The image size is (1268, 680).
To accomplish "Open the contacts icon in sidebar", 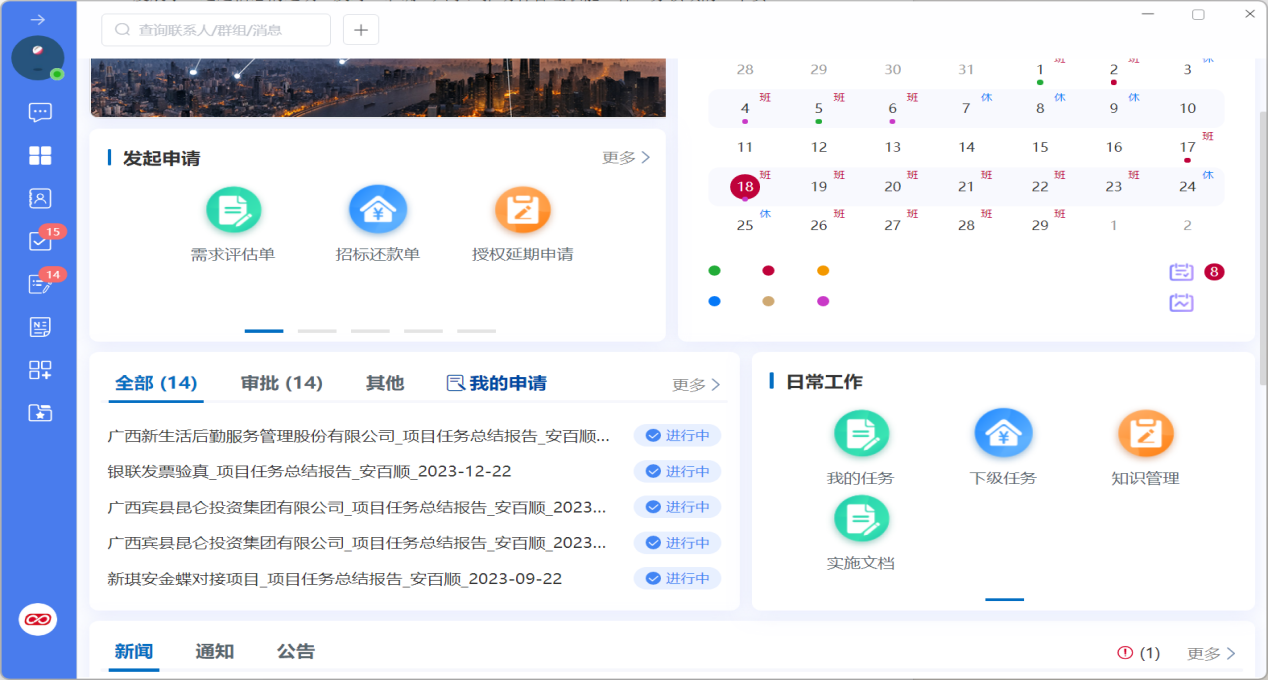I will (x=40, y=198).
